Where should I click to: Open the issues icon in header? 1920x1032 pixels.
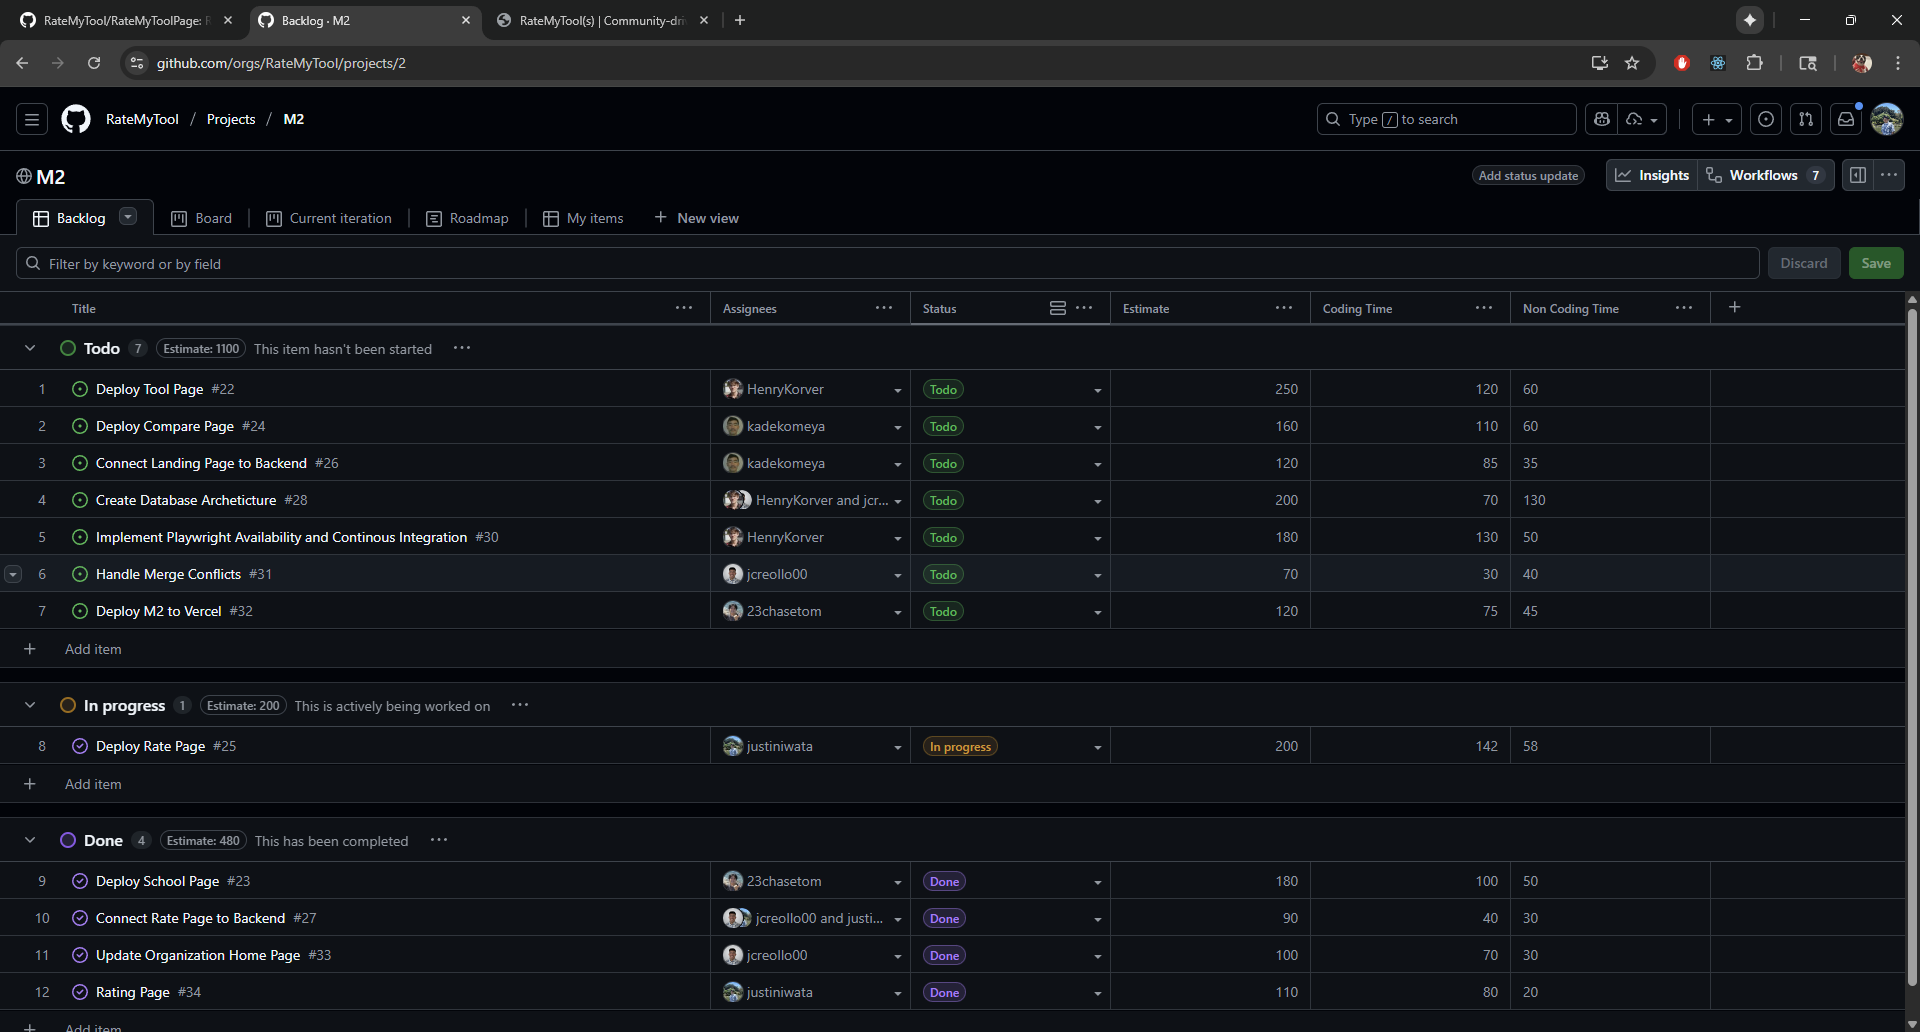(1766, 119)
